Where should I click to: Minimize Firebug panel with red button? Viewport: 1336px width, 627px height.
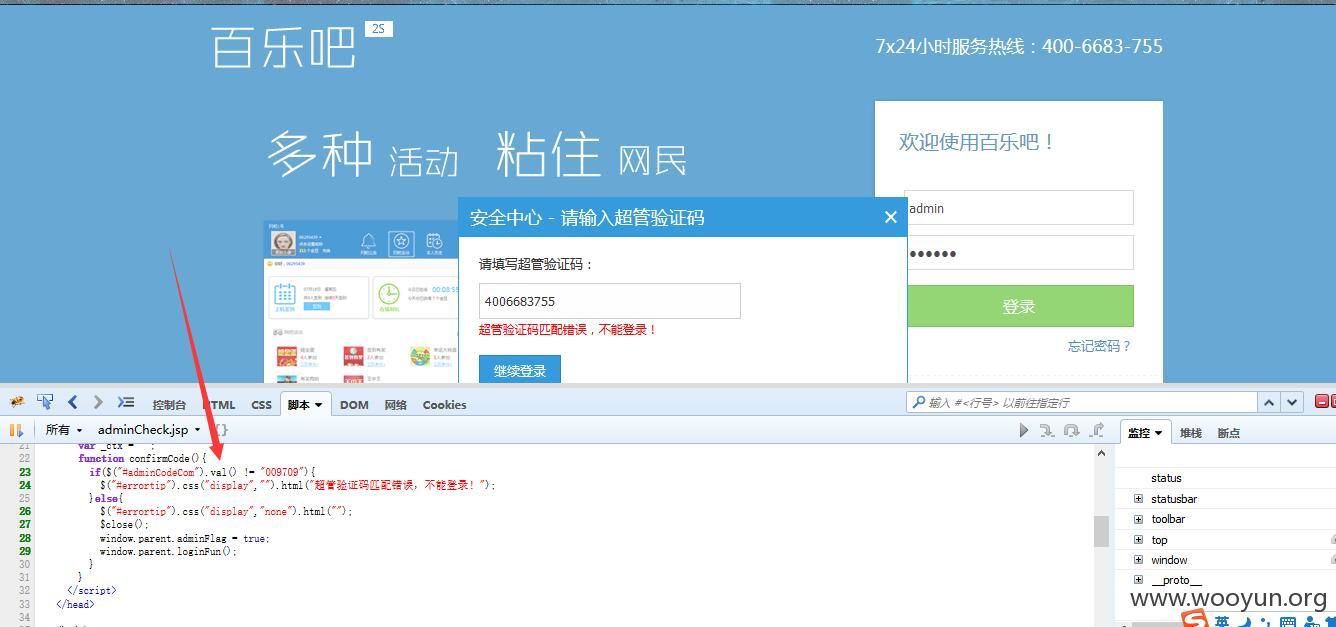[1322, 401]
